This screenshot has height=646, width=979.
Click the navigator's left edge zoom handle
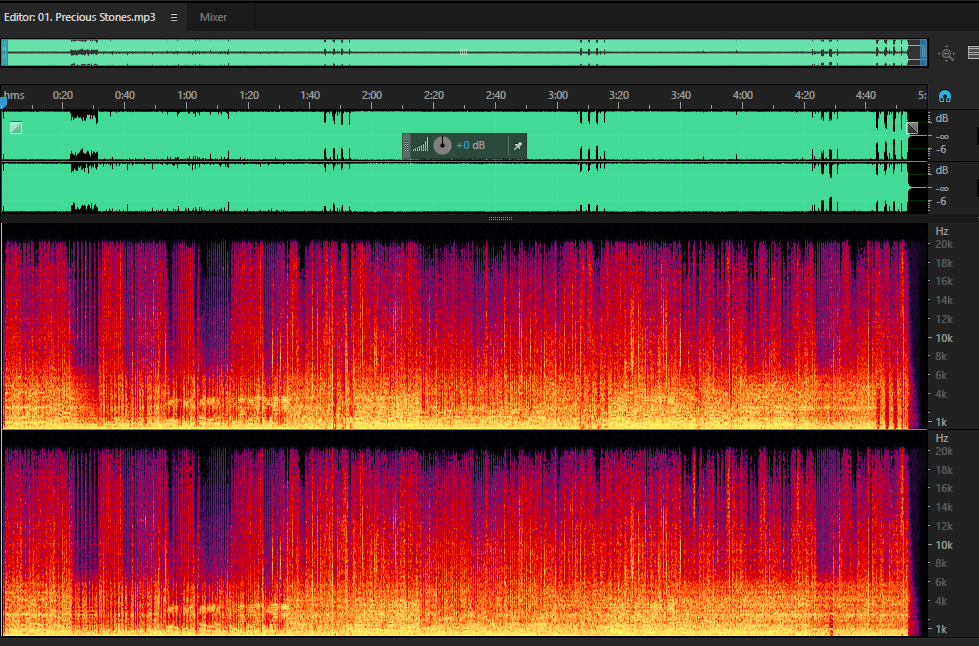pyautogui.click(x=4, y=52)
